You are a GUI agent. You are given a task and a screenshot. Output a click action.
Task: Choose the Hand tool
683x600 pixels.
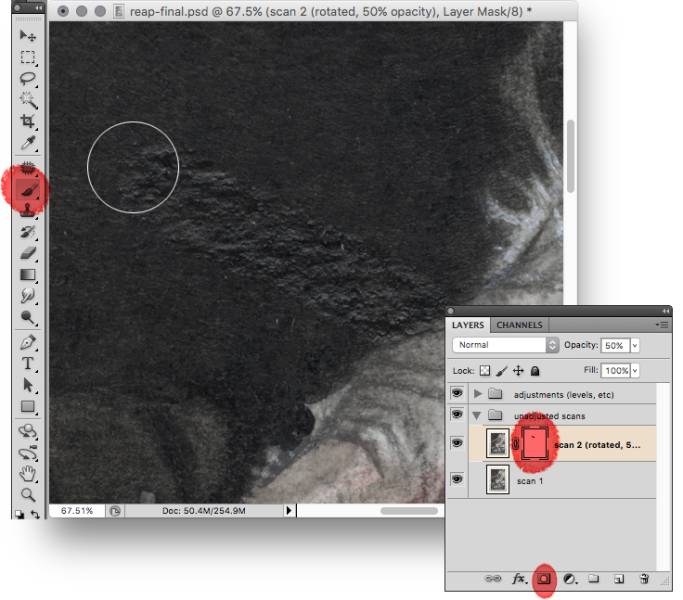pos(28,473)
